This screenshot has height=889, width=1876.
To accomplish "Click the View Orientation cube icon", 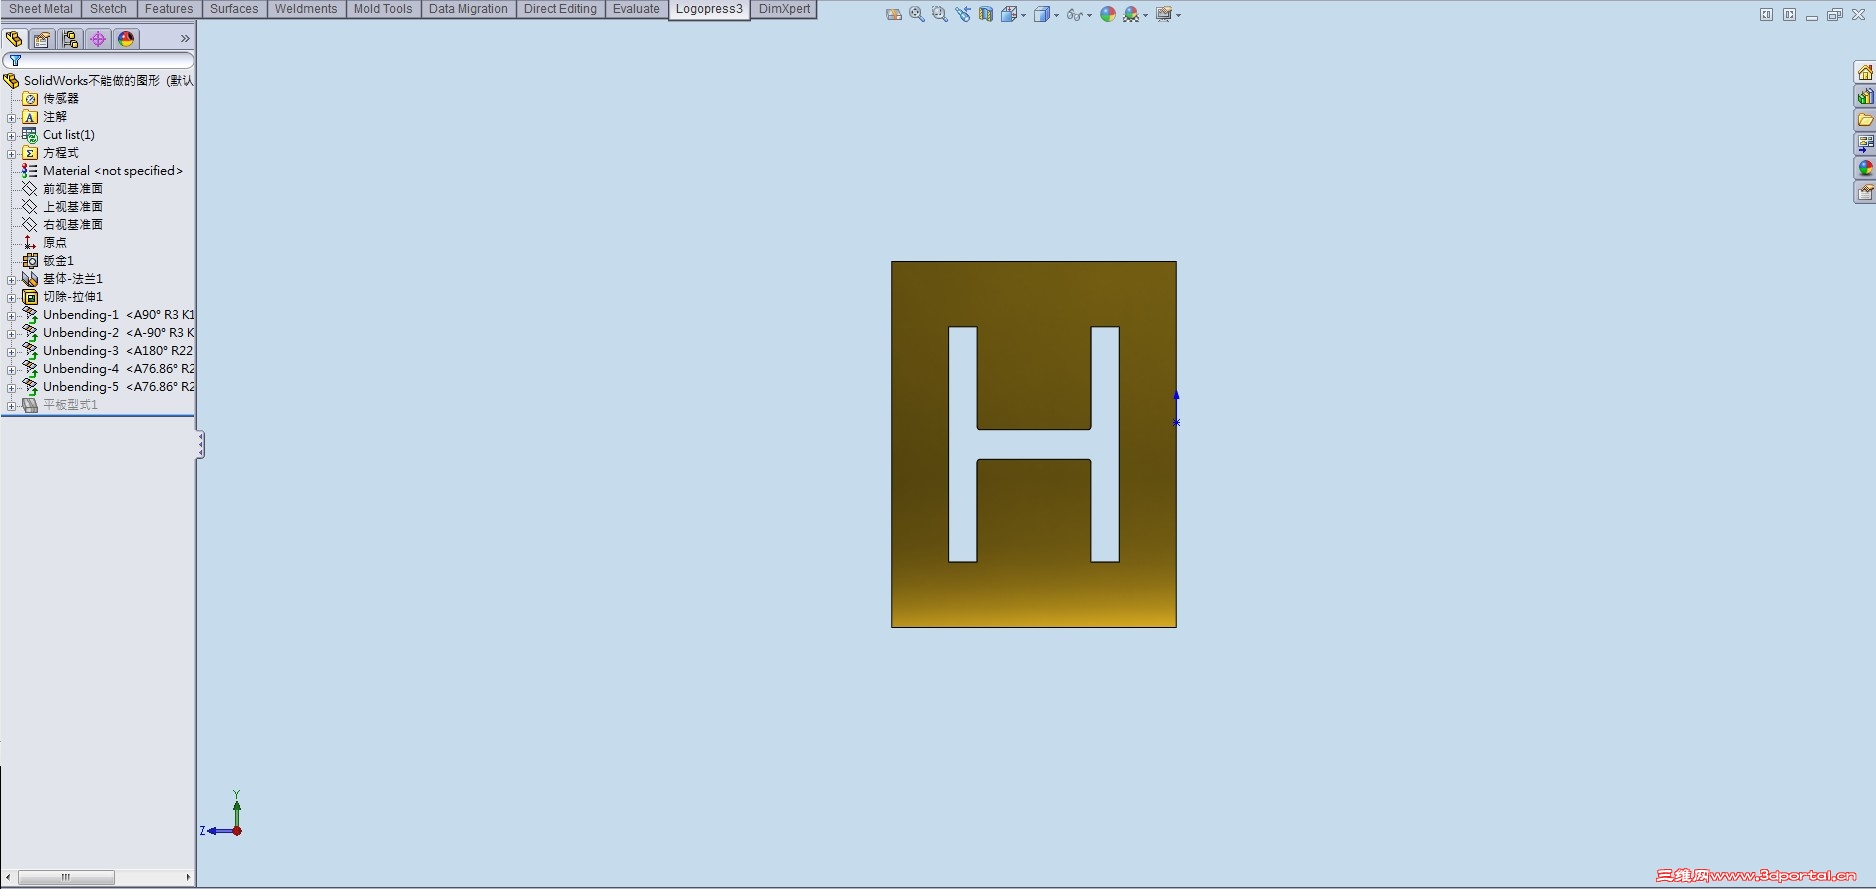I will click(x=1009, y=15).
